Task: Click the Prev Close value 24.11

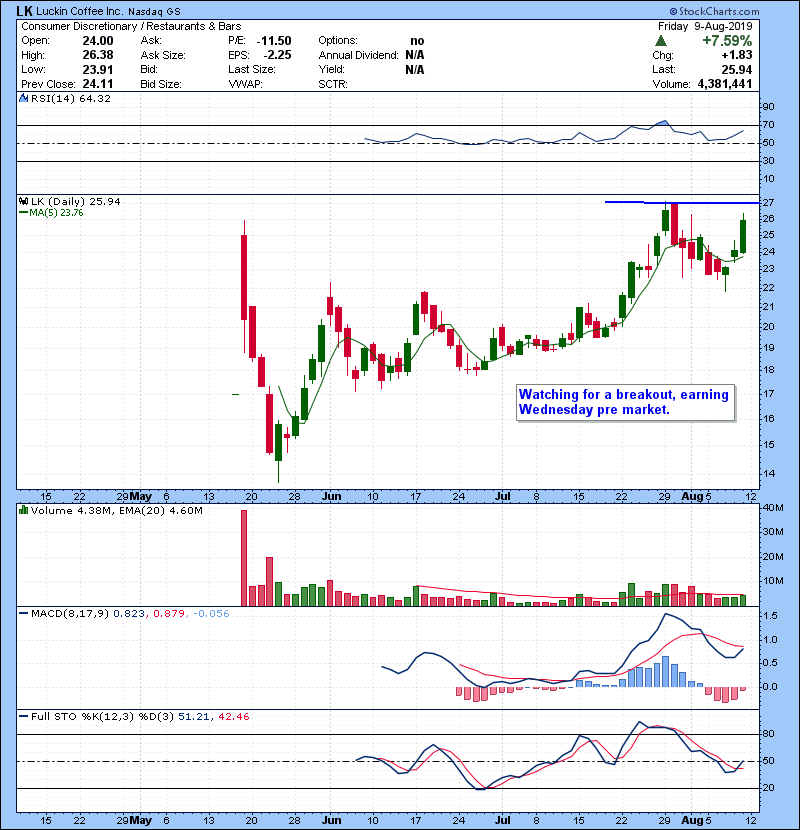Action: click(98, 84)
